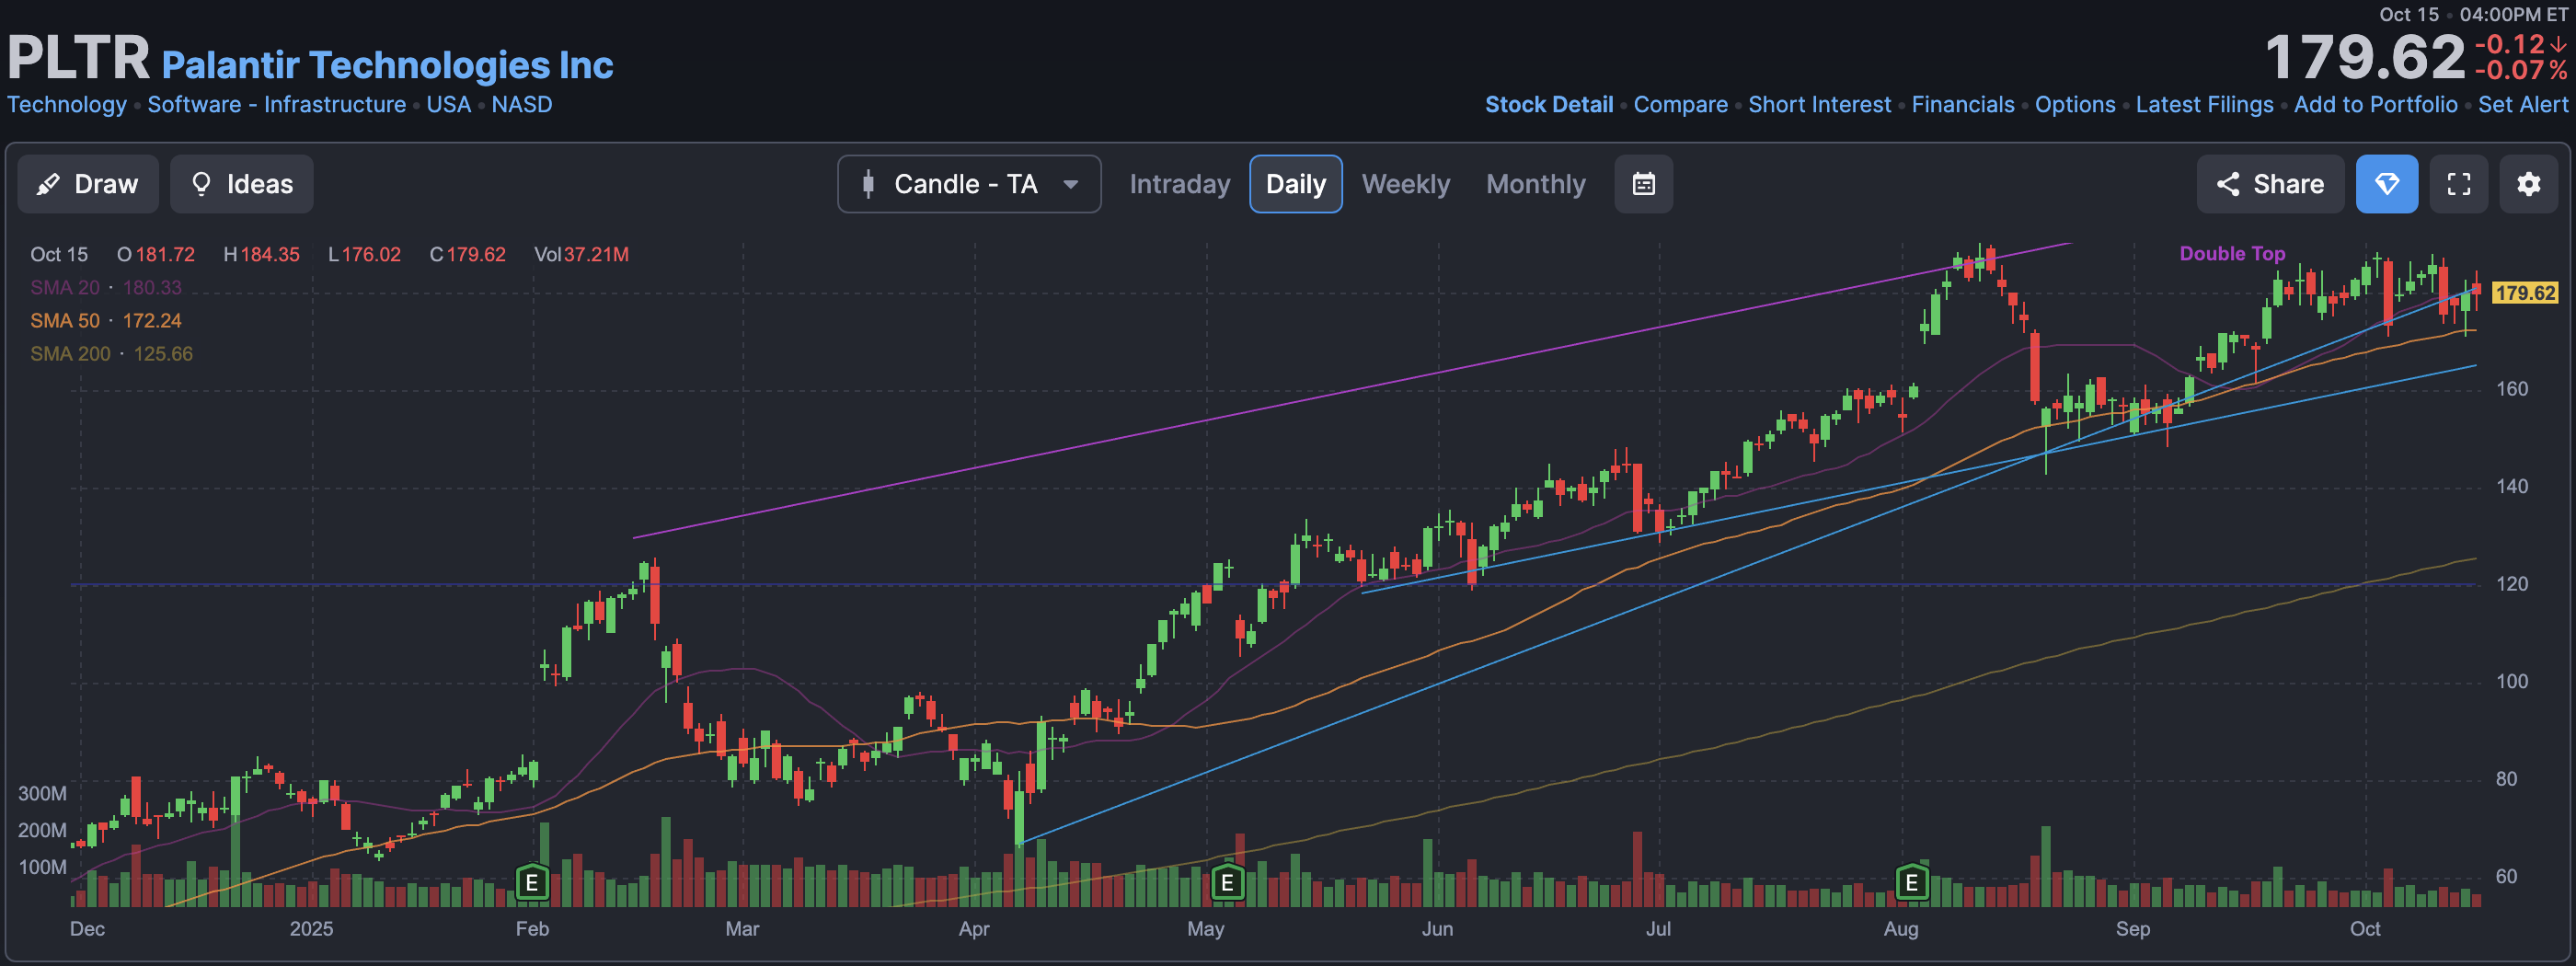Image resolution: width=2576 pixels, height=966 pixels.
Task: Click the blue diamond premium icon
Action: click(x=2386, y=184)
